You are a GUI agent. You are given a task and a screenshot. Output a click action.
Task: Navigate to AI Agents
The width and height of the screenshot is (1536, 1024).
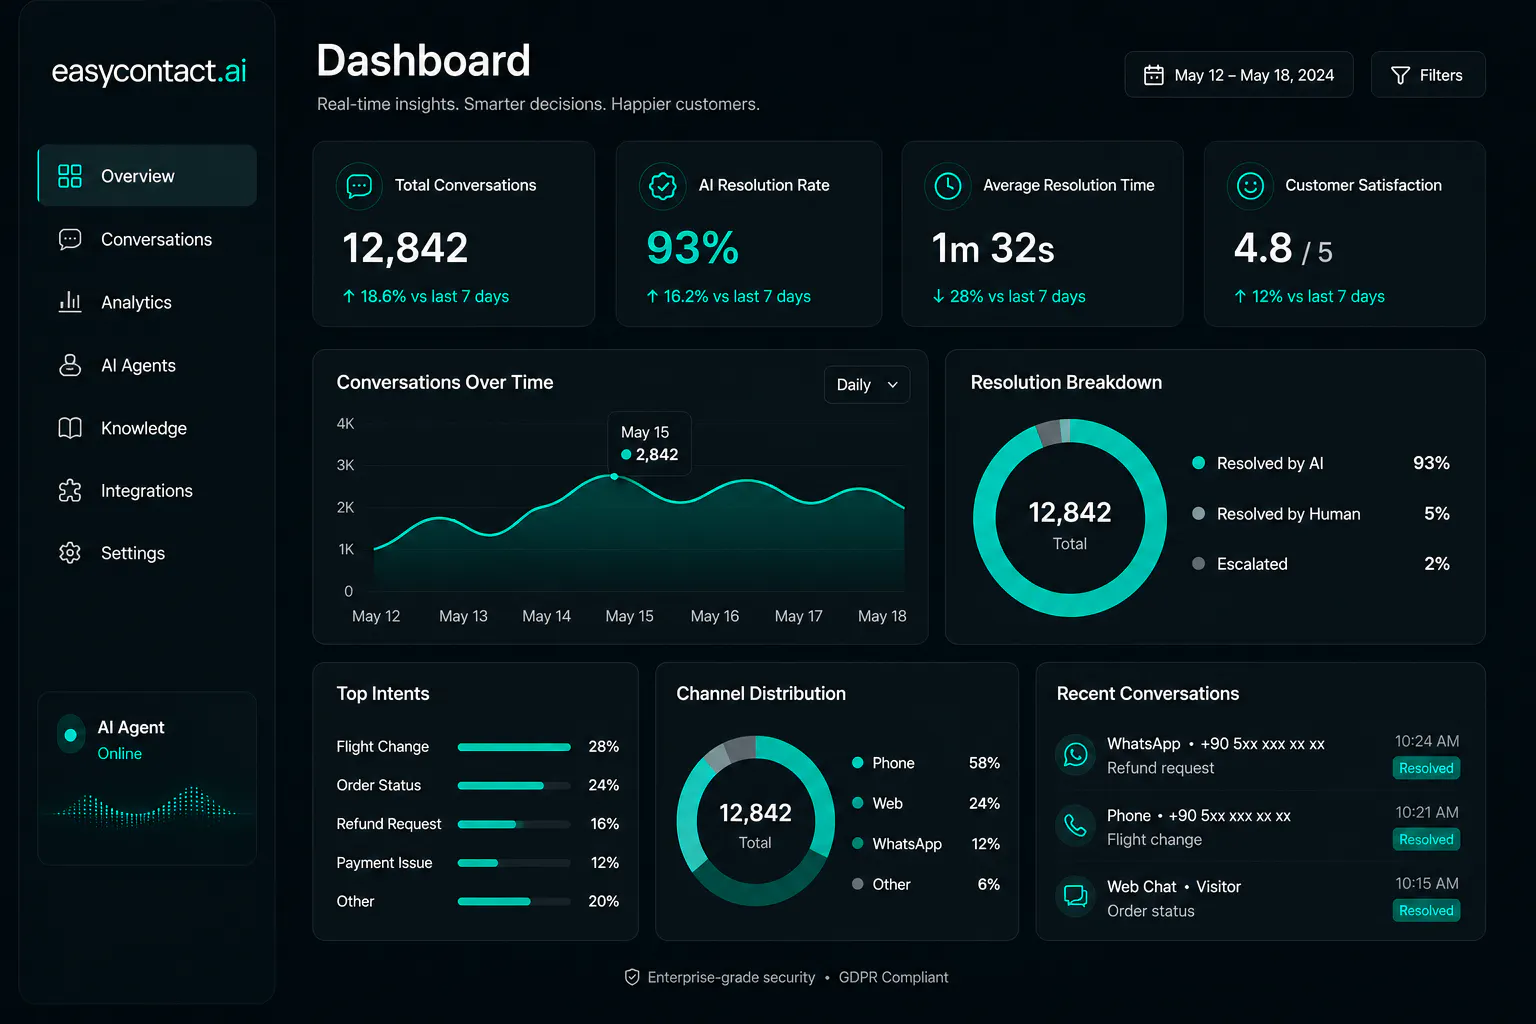pyautogui.click(x=147, y=365)
